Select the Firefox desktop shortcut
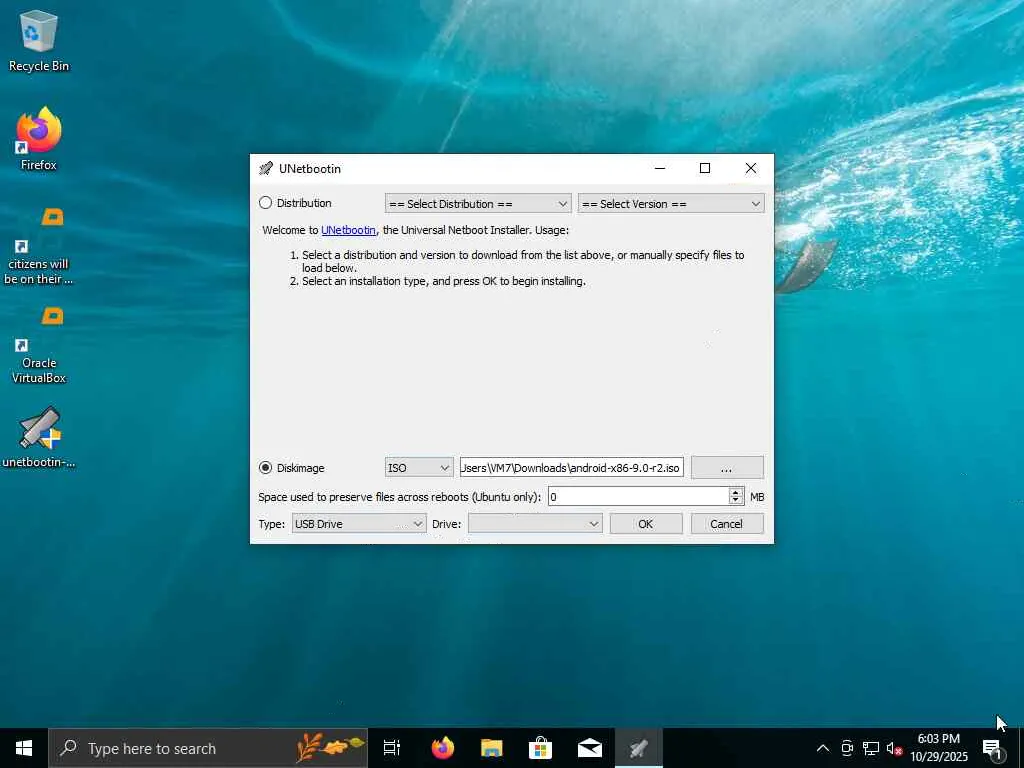 39,139
